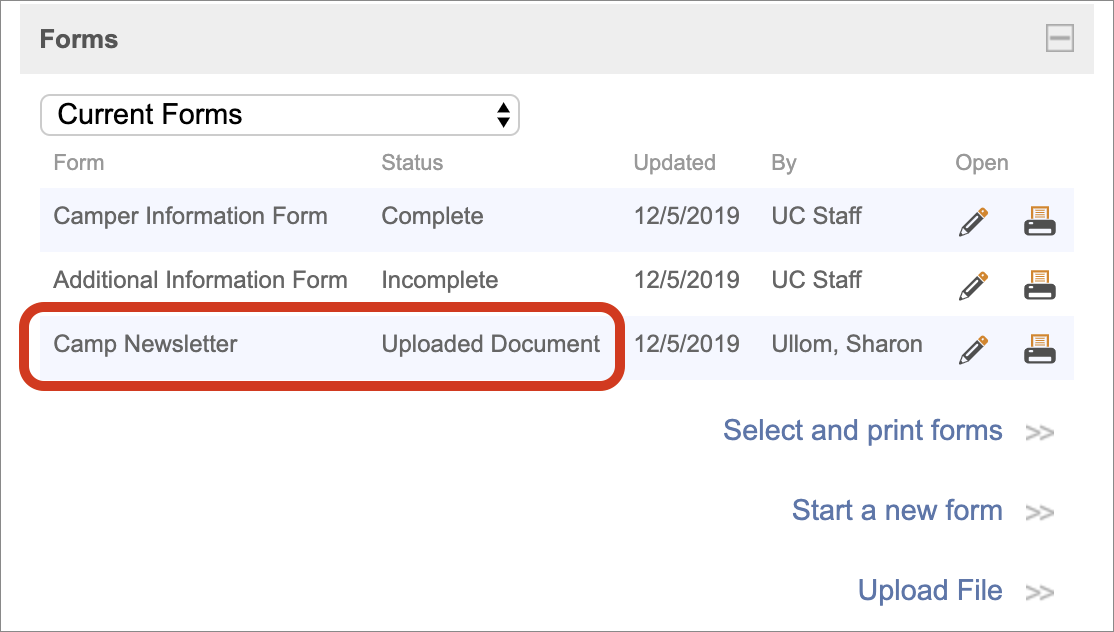Click the chevron beside Select and print forms

[1040, 432]
